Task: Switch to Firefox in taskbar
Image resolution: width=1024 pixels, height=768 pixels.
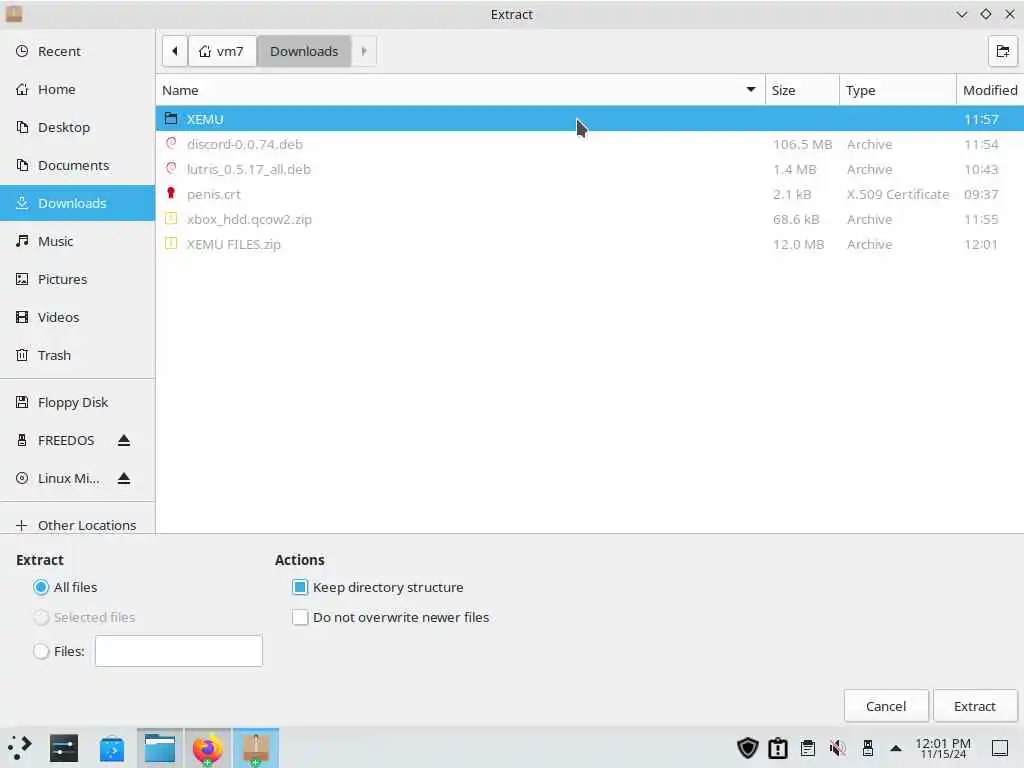Action: 208,748
